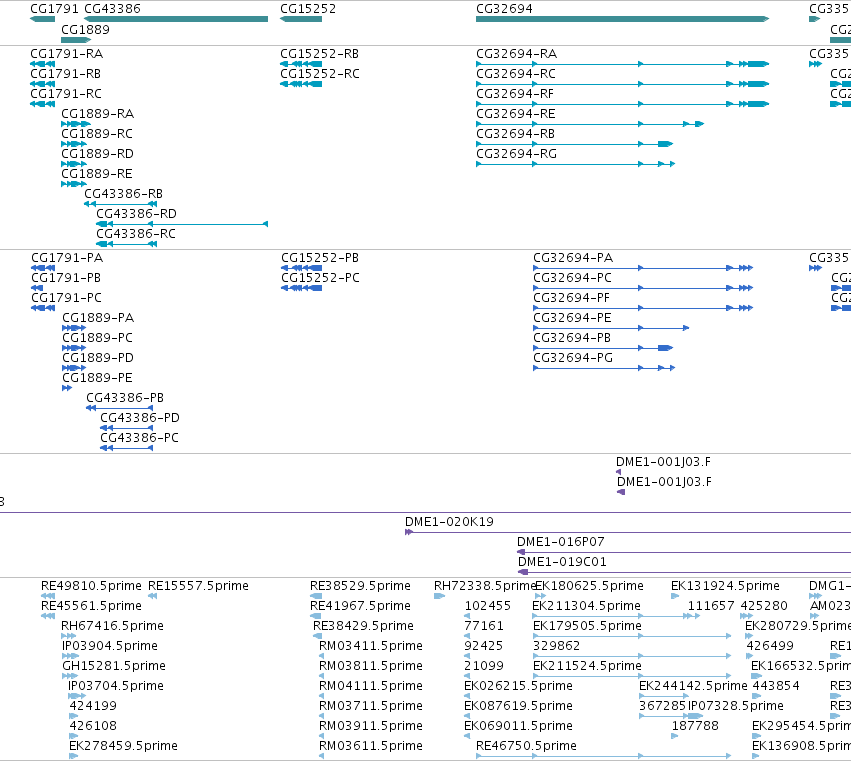Select EST RH72338.5prime
The height and width of the screenshot is (761, 851).
pyautogui.click(x=485, y=586)
